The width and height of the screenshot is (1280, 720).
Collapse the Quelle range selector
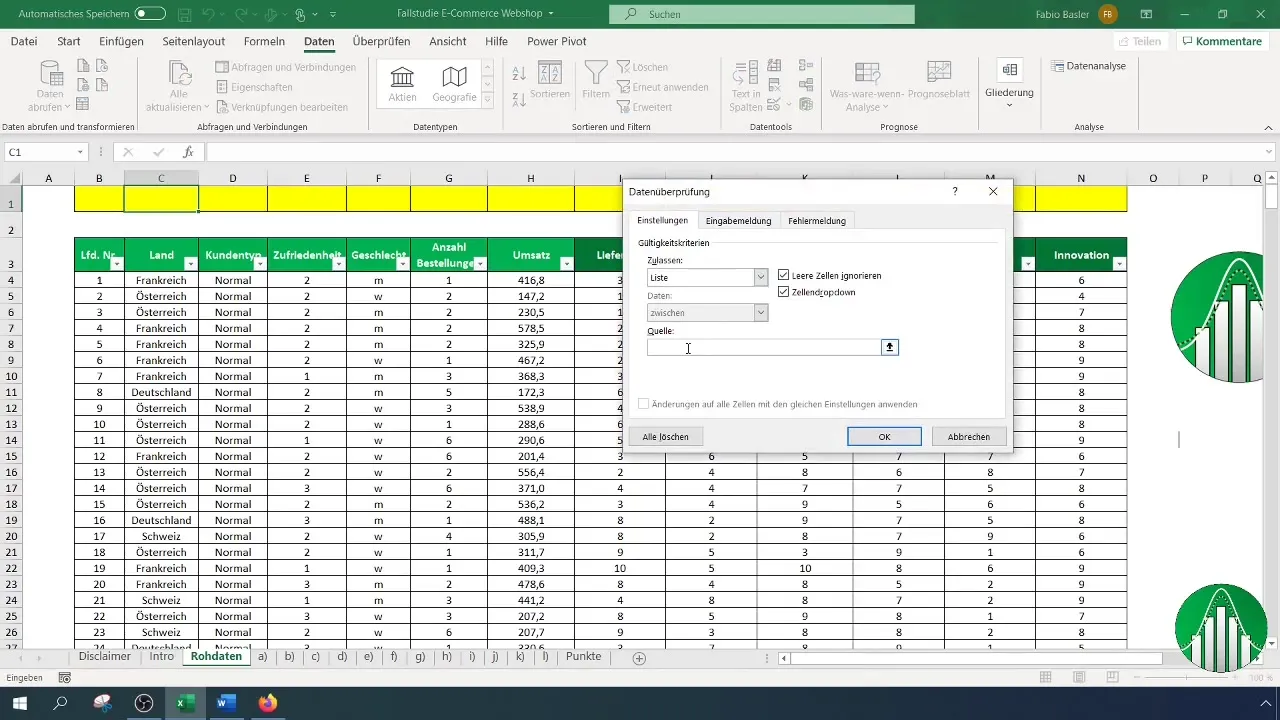[890, 347]
